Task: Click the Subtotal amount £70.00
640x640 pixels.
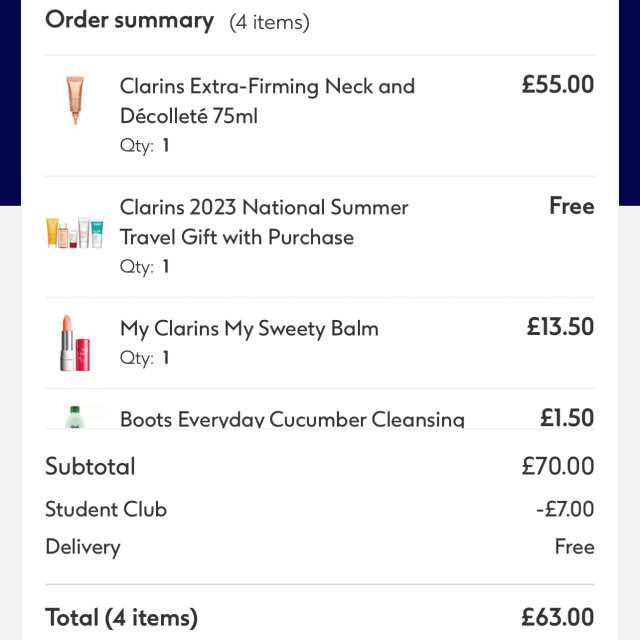Action: [x=557, y=466]
